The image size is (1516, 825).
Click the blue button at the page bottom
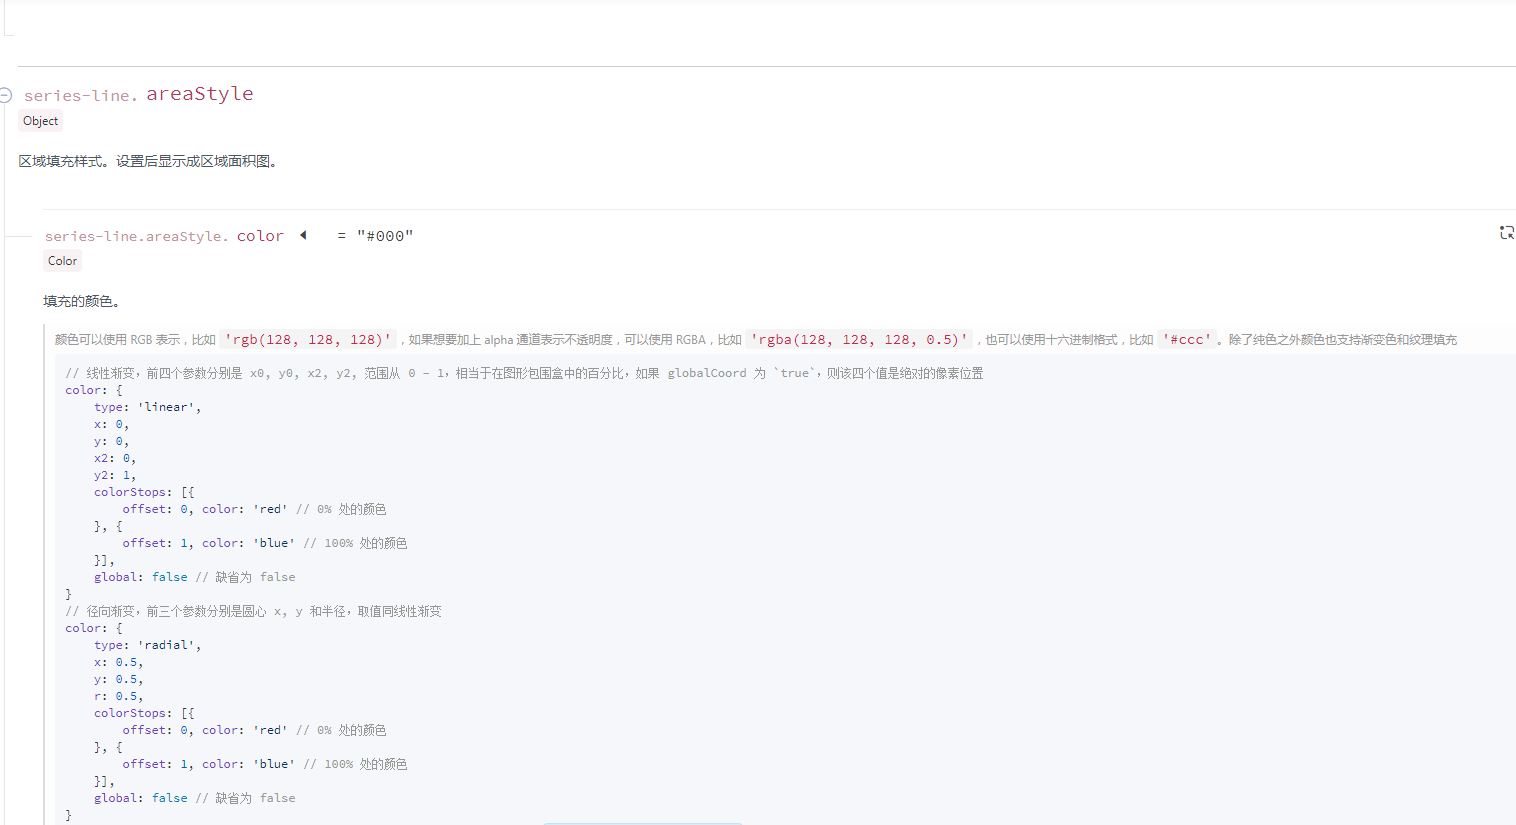(x=643, y=822)
